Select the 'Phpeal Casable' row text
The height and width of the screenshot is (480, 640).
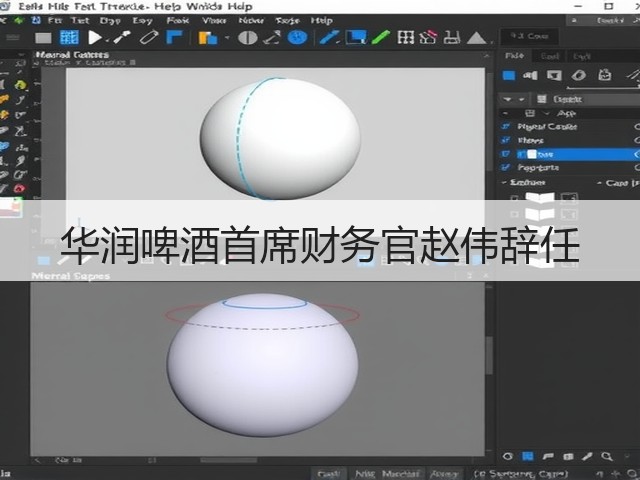pyautogui.click(x=547, y=127)
